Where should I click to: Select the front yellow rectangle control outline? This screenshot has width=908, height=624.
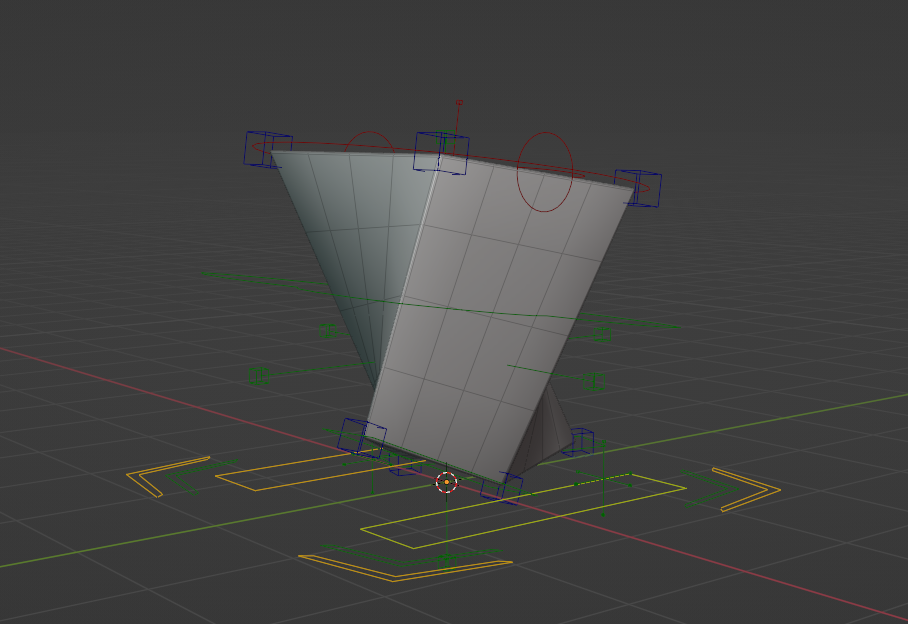coord(520,510)
